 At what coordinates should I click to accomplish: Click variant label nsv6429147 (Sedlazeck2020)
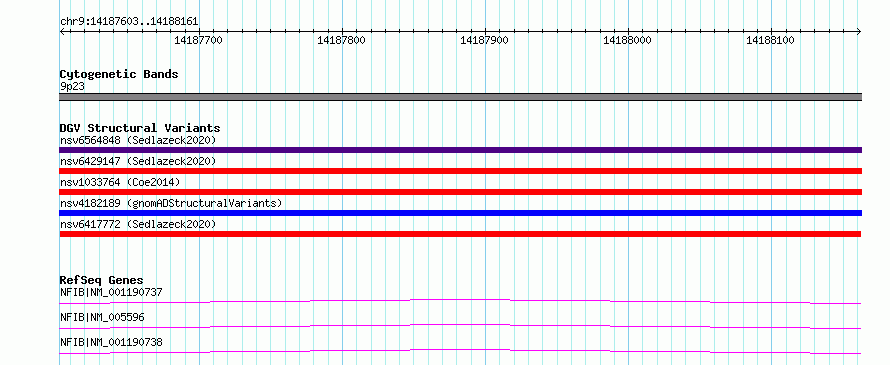[138, 161]
